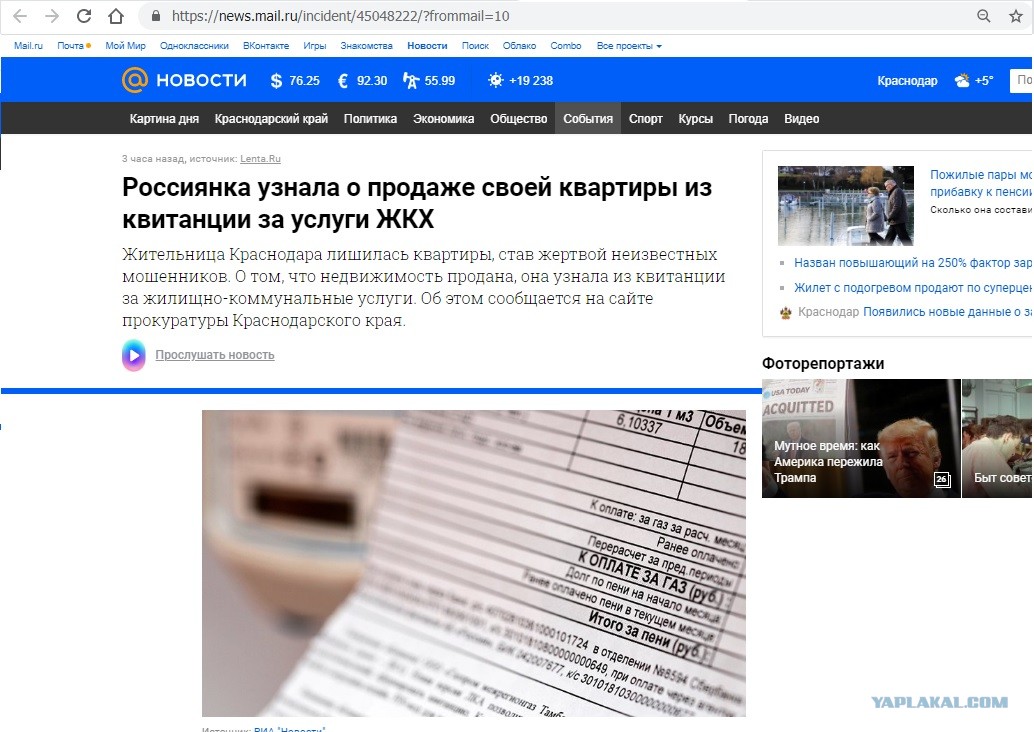The height and width of the screenshot is (732, 1034).
Task: Switch to Общество section
Action: pyautogui.click(x=518, y=119)
